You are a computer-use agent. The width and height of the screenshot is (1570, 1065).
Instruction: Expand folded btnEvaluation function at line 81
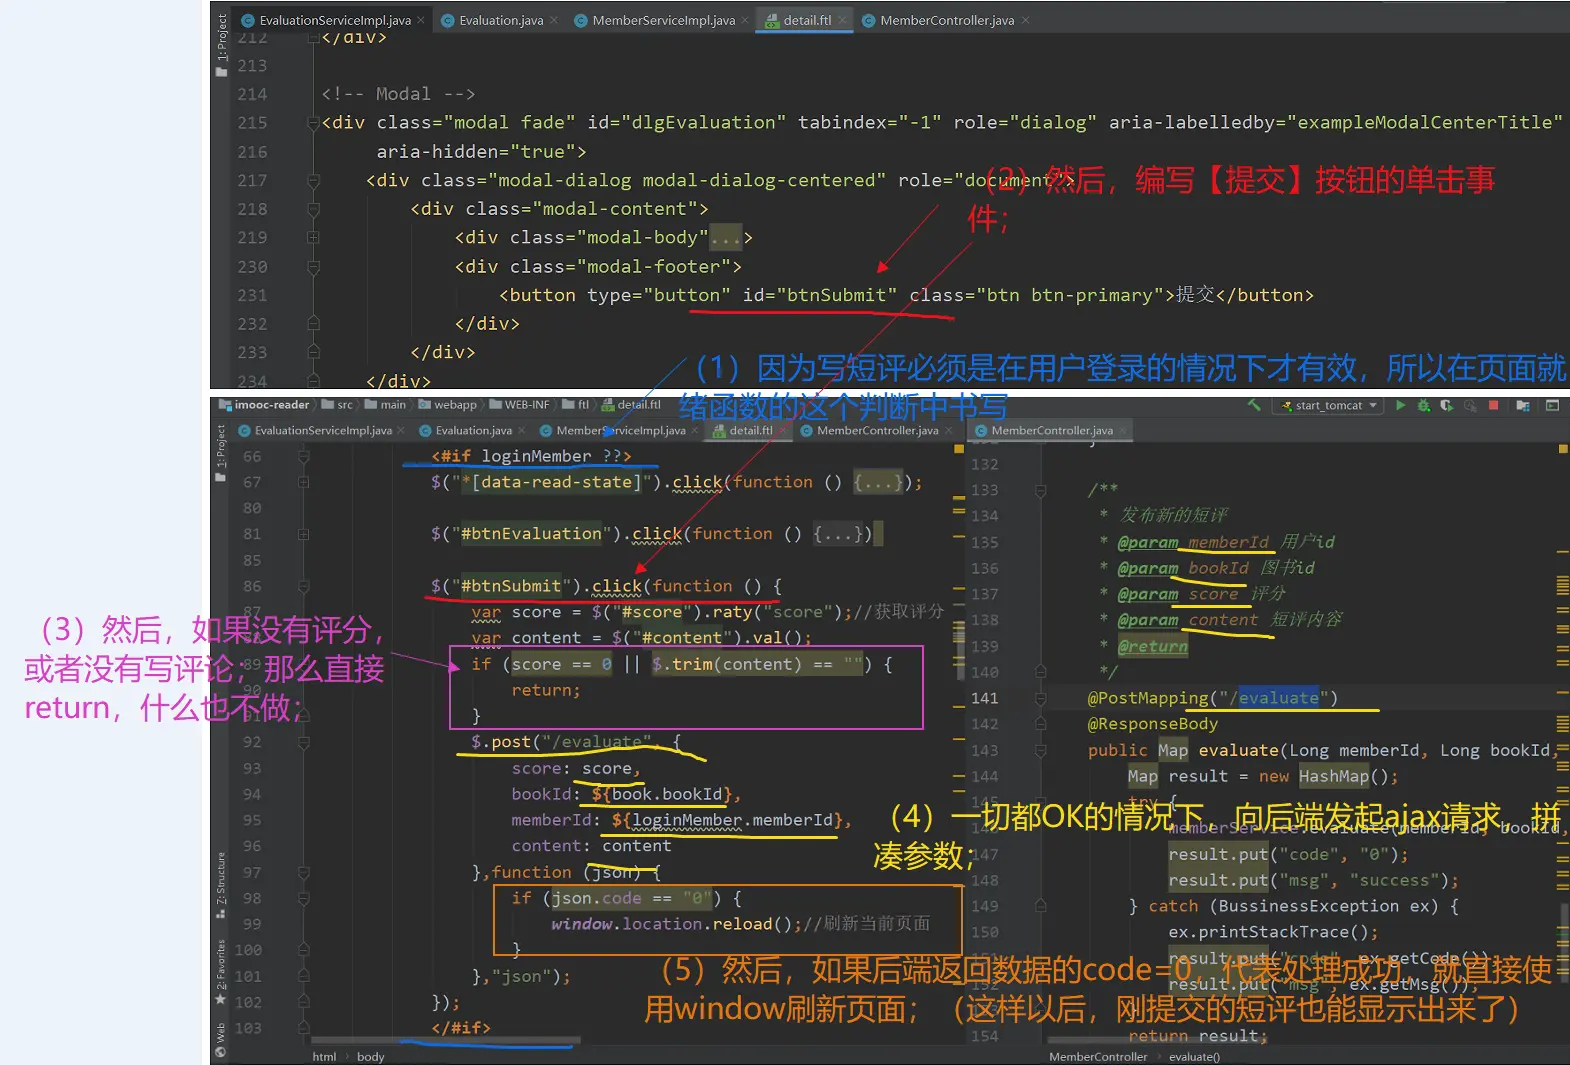click(x=303, y=534)
